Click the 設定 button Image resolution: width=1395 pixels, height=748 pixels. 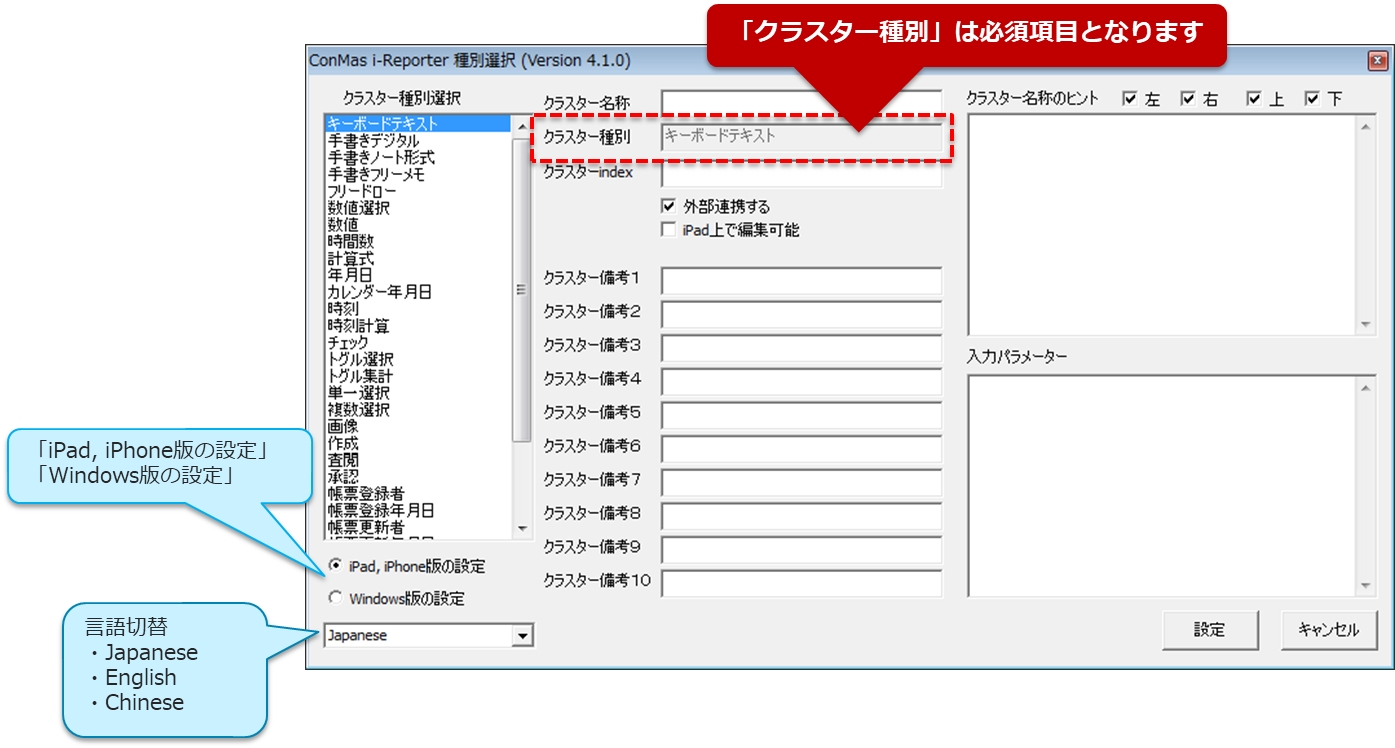(1209, 630)
